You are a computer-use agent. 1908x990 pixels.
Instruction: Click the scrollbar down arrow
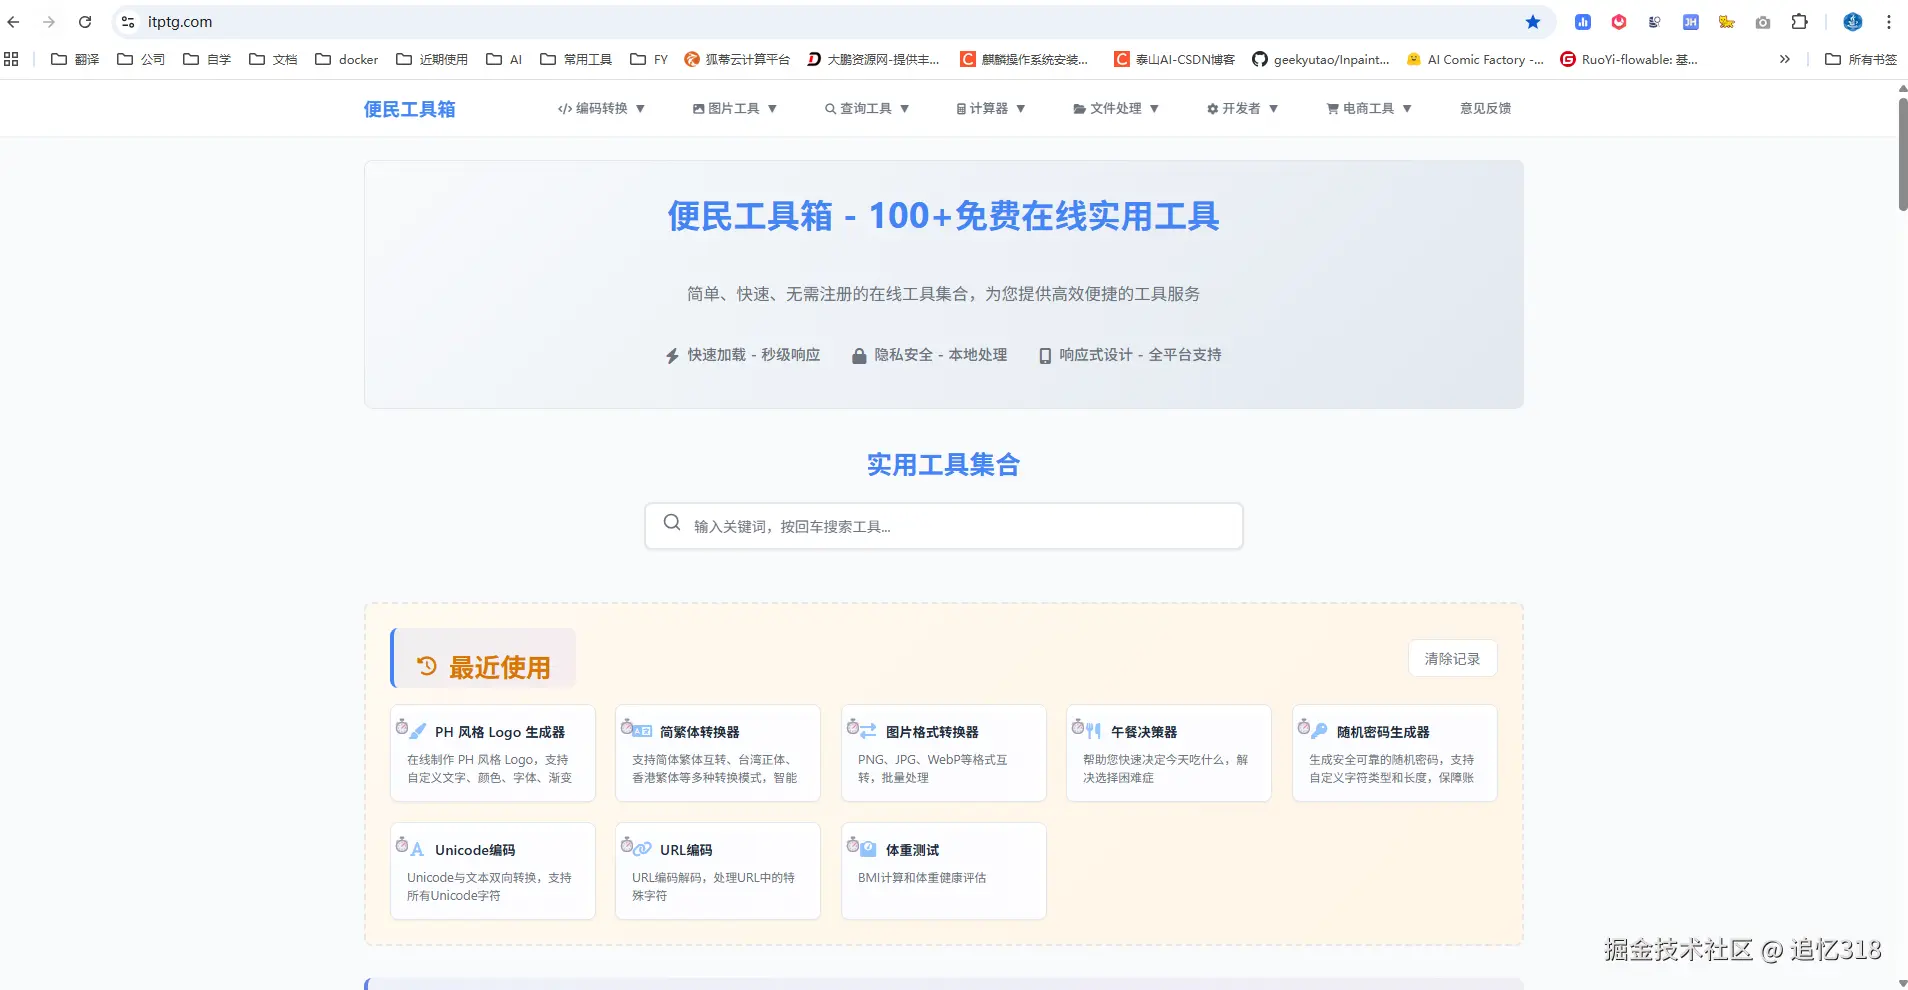click(1902, 983)
